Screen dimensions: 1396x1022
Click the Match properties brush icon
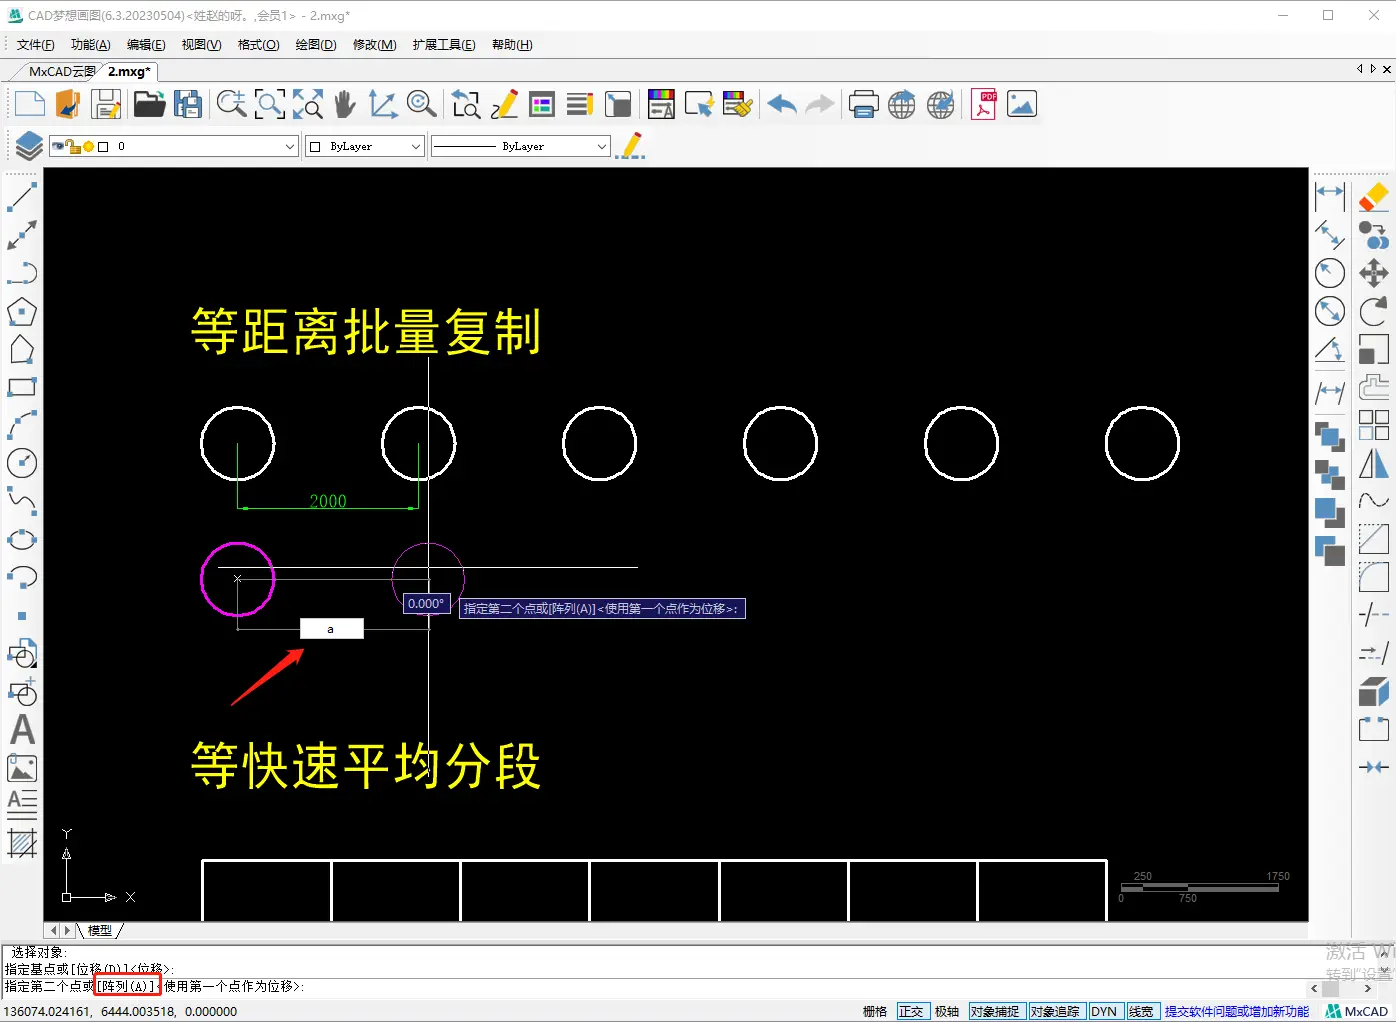coord(738,104)
